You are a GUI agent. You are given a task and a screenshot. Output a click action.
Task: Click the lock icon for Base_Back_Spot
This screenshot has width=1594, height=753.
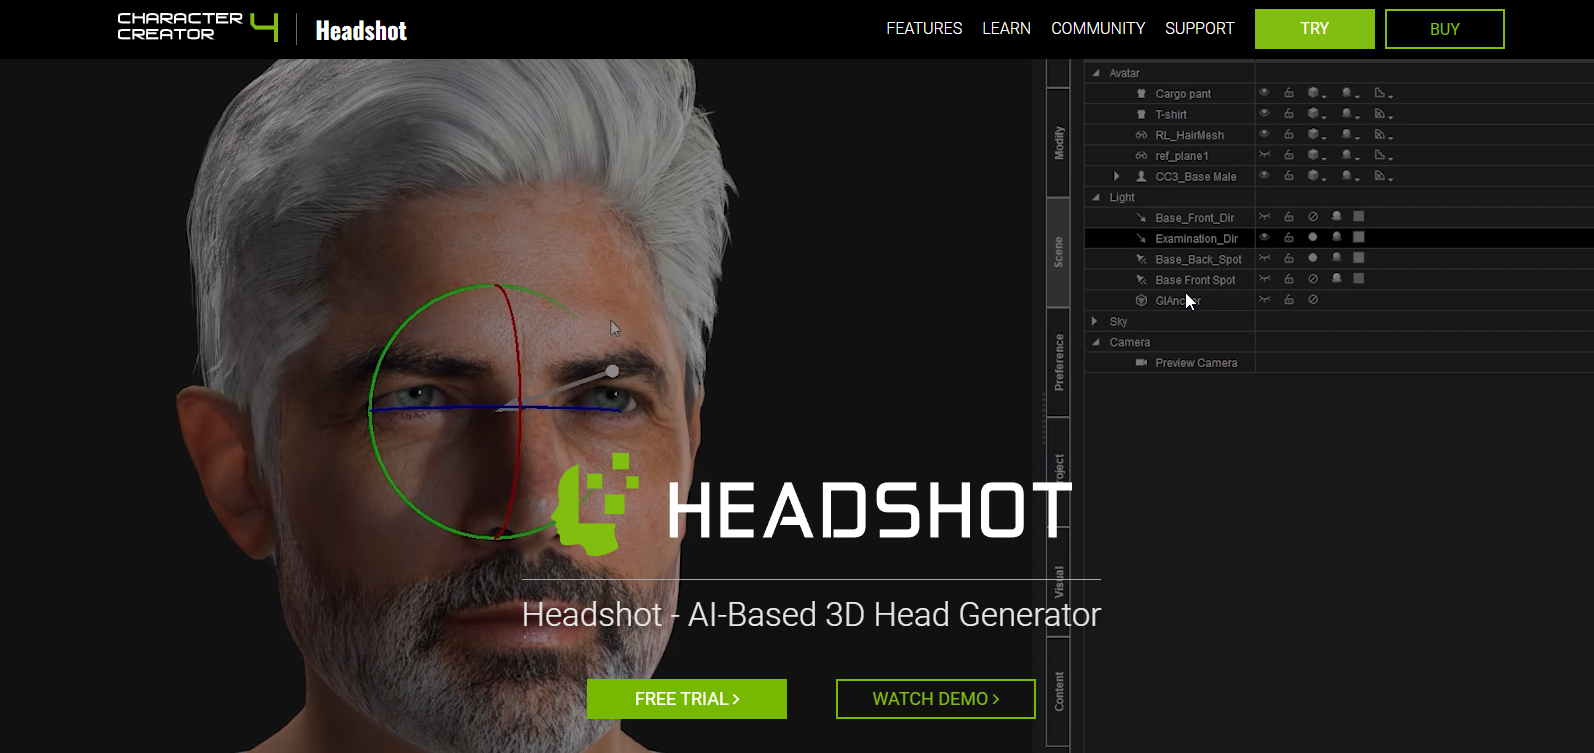1289,258
